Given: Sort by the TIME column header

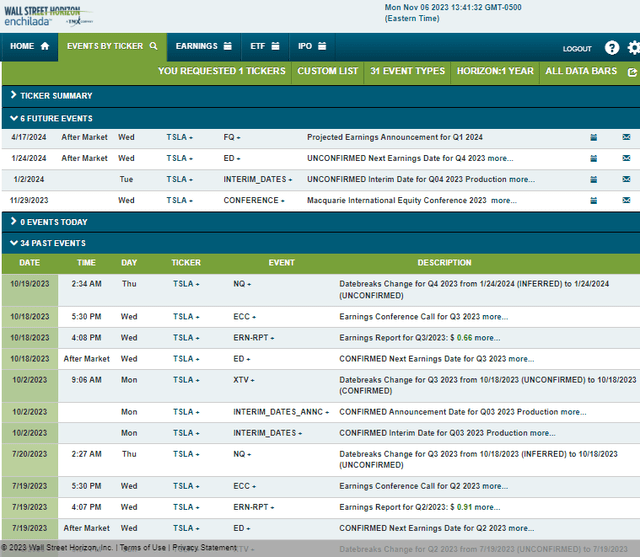Looking at the screenshot, I should pos(86,263).
